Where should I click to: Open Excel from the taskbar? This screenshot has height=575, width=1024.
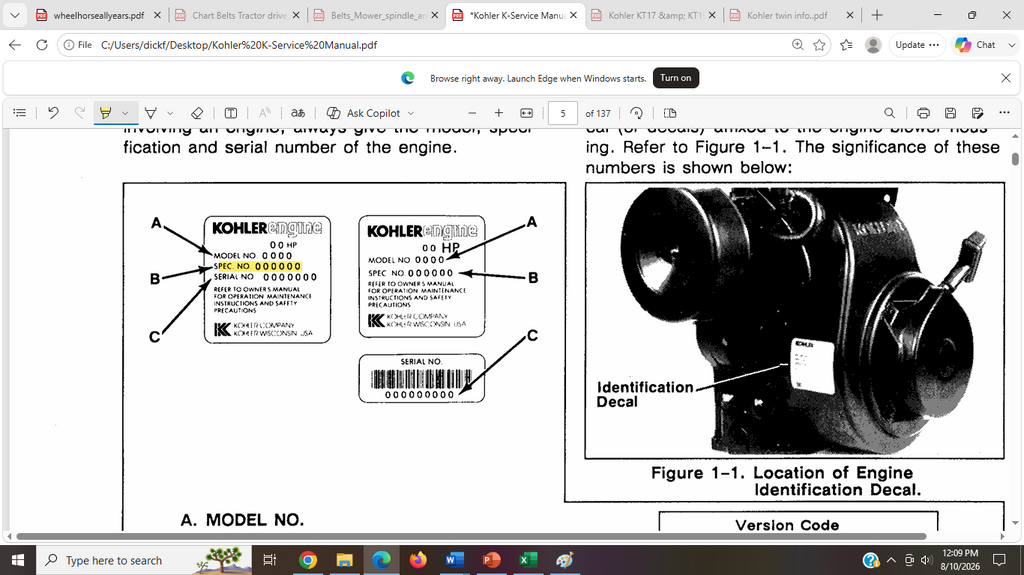[x=528, y=560]
